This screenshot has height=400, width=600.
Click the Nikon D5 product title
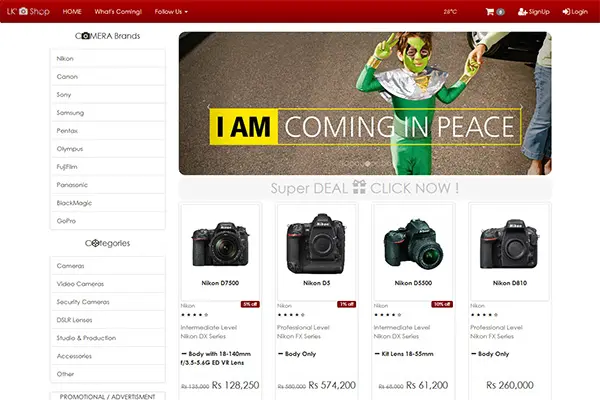[x=316, y=283]
